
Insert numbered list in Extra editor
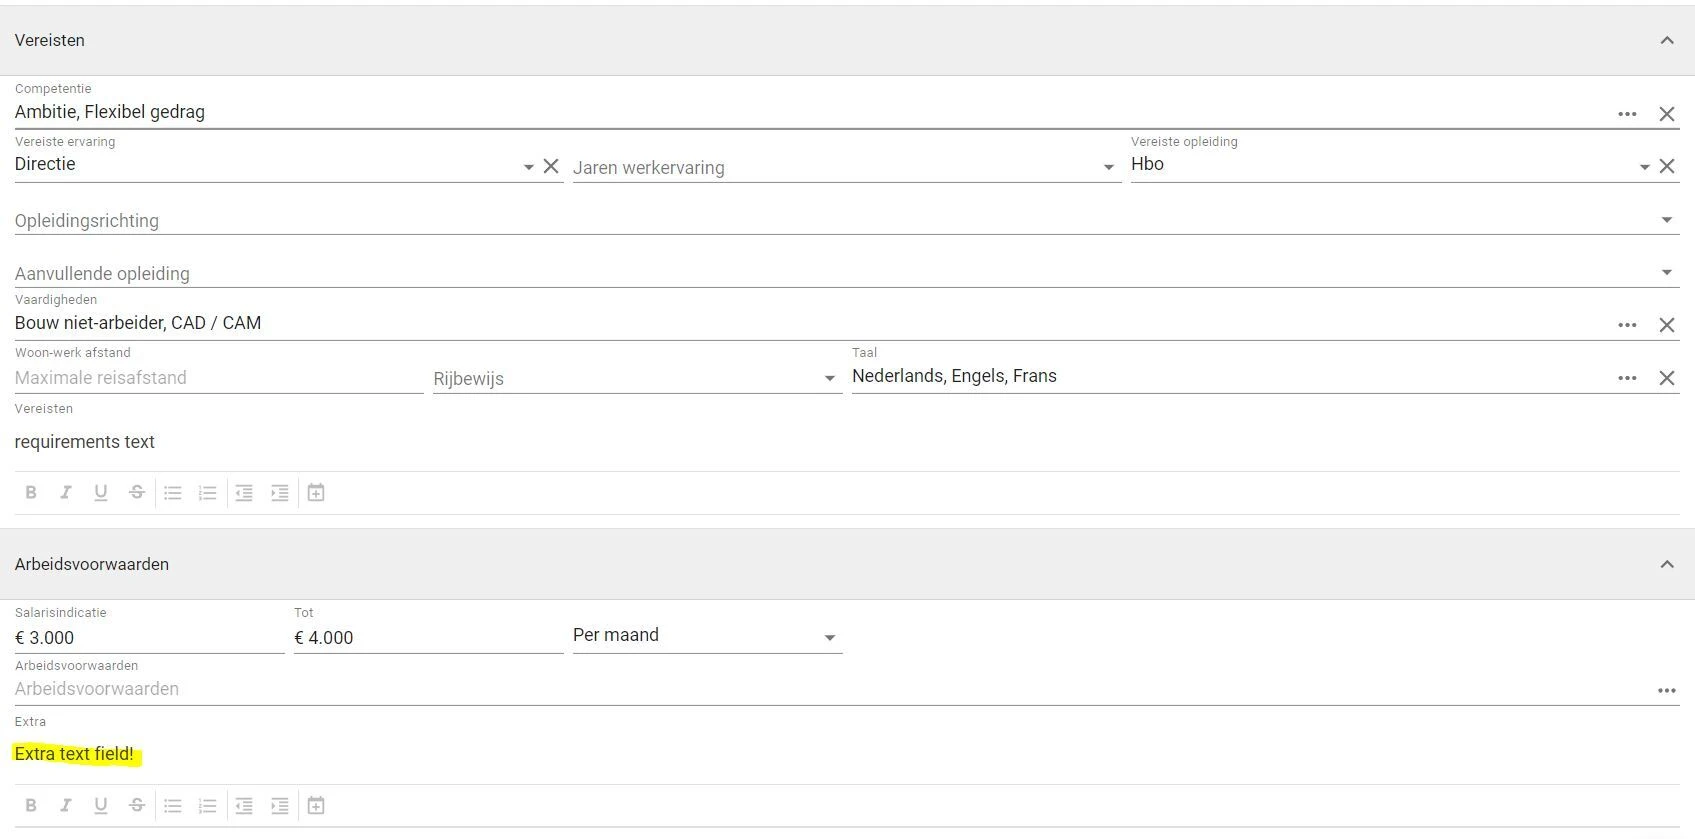208,805
